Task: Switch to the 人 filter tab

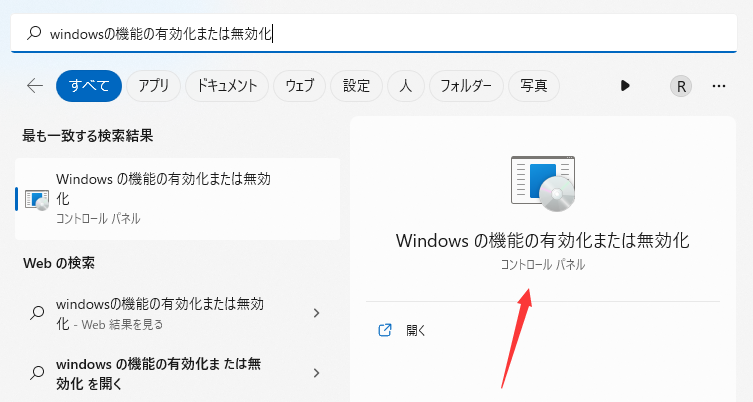Action: 406,86
